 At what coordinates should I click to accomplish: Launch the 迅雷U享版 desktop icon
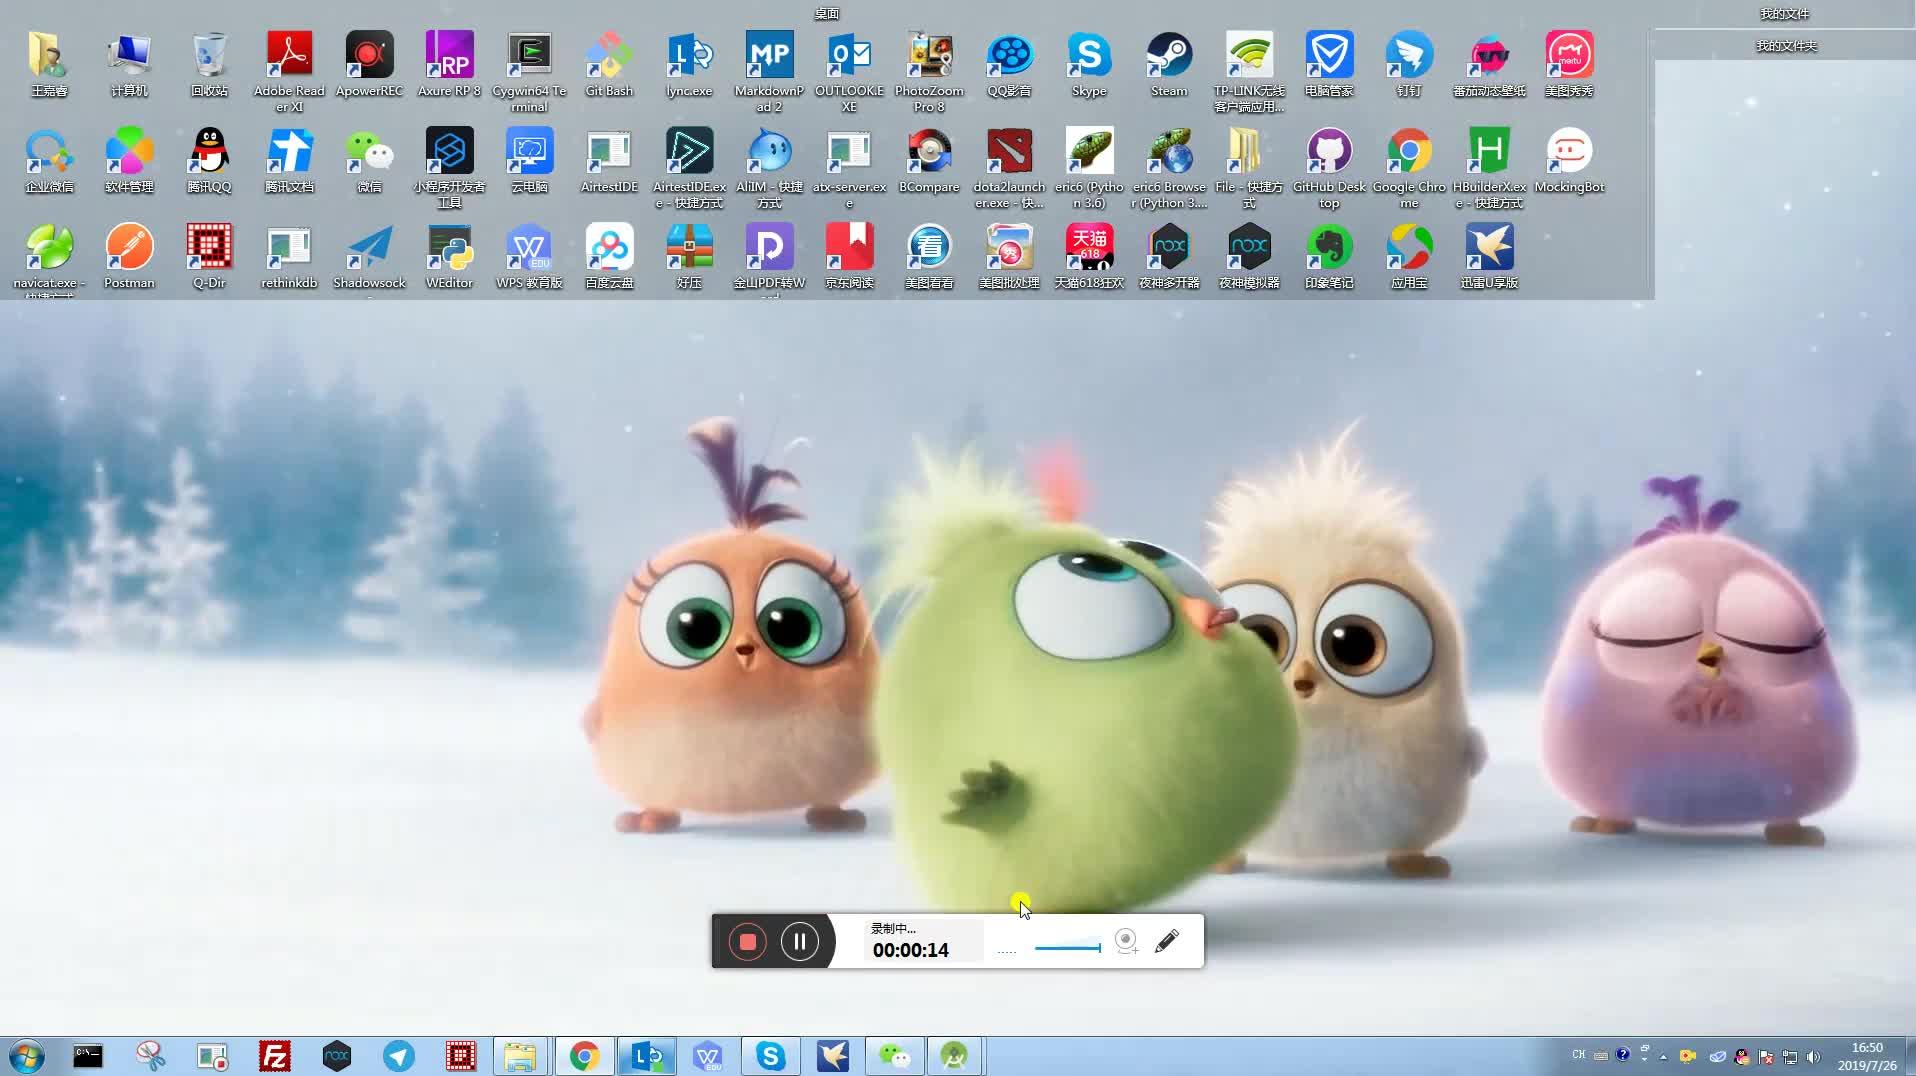1489,256
